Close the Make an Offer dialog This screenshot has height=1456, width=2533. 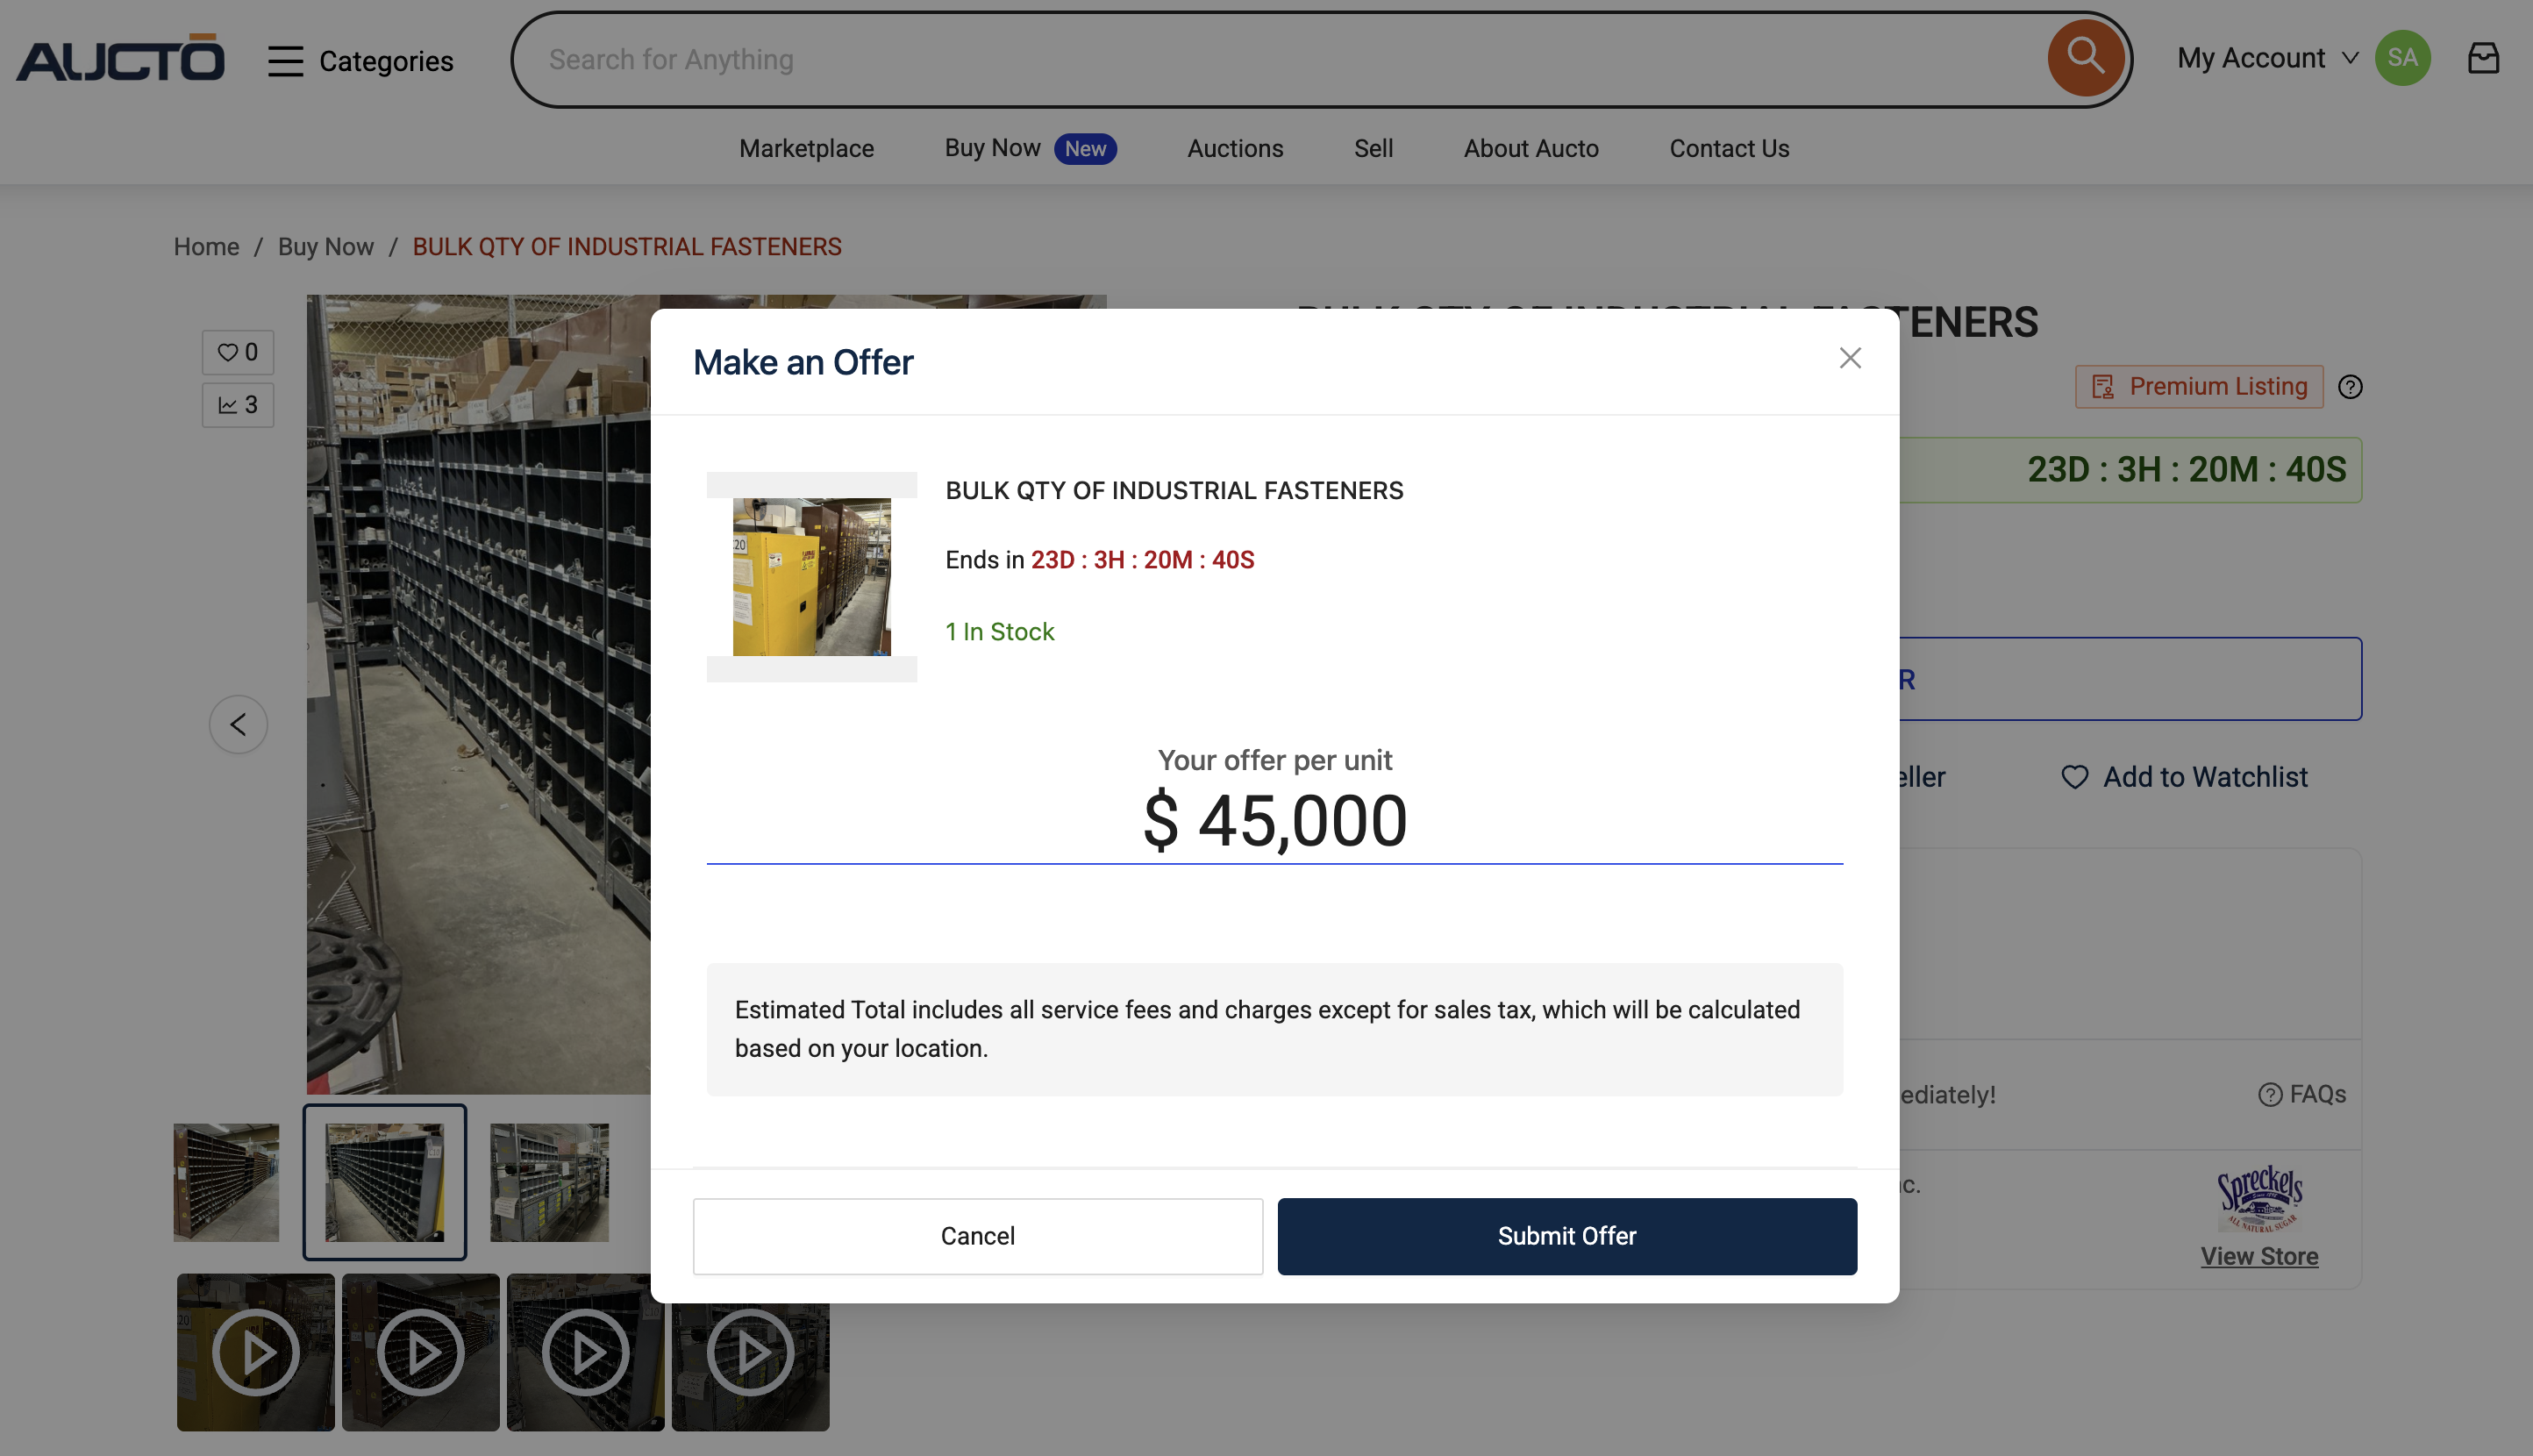pos(1850,358)
